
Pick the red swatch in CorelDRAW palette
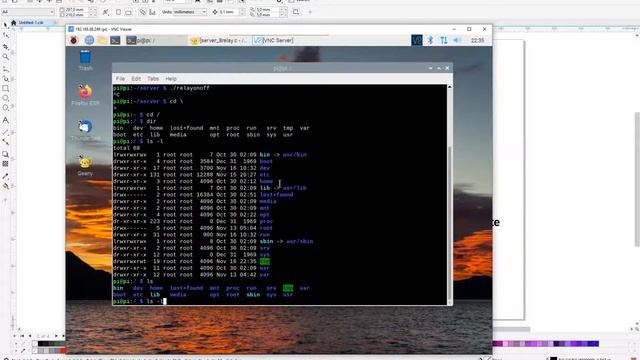(x=63, y=351)
